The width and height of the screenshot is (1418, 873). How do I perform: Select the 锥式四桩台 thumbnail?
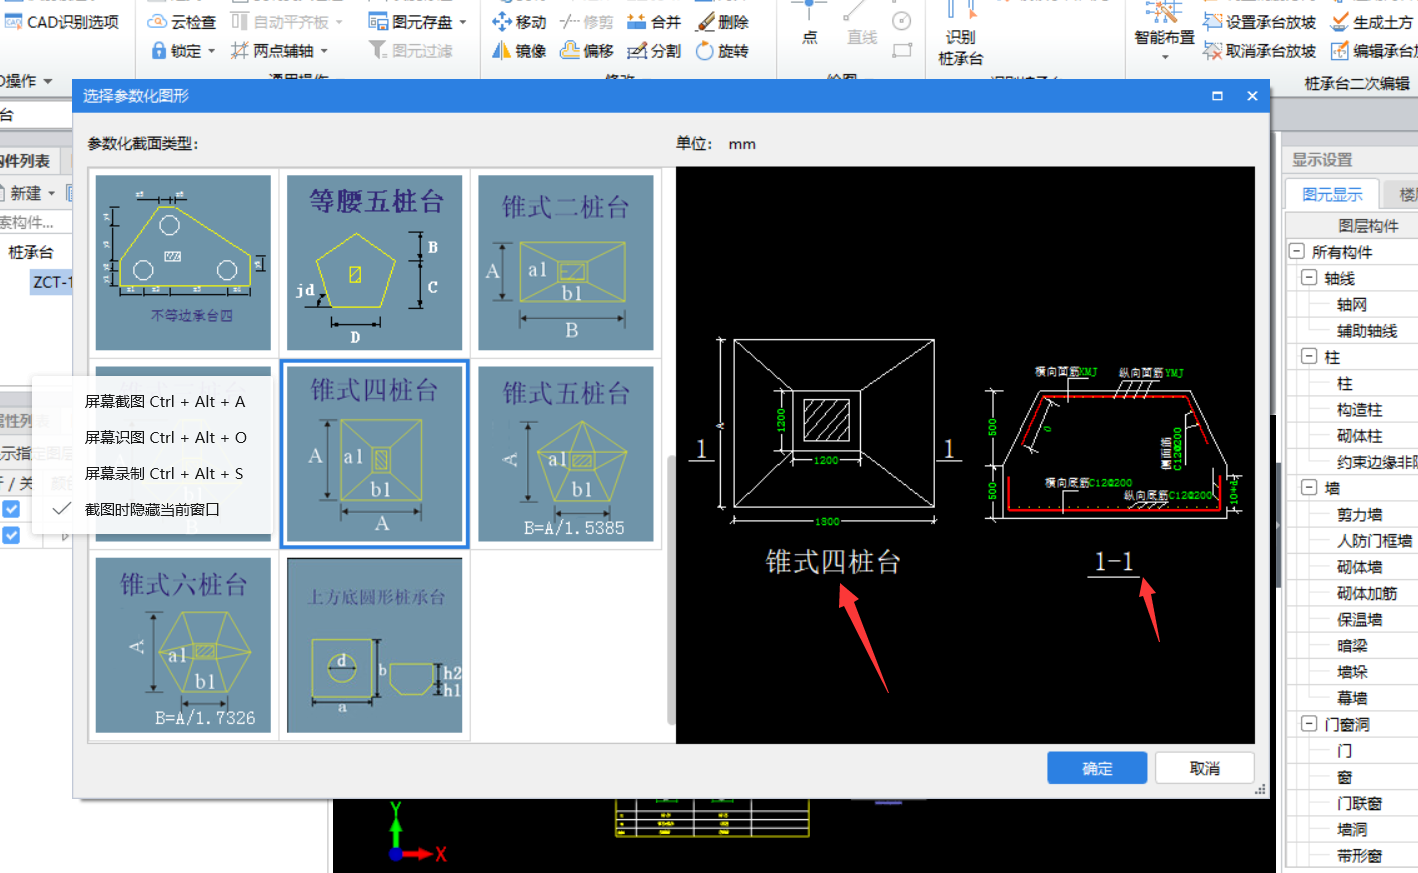(375, 454)
